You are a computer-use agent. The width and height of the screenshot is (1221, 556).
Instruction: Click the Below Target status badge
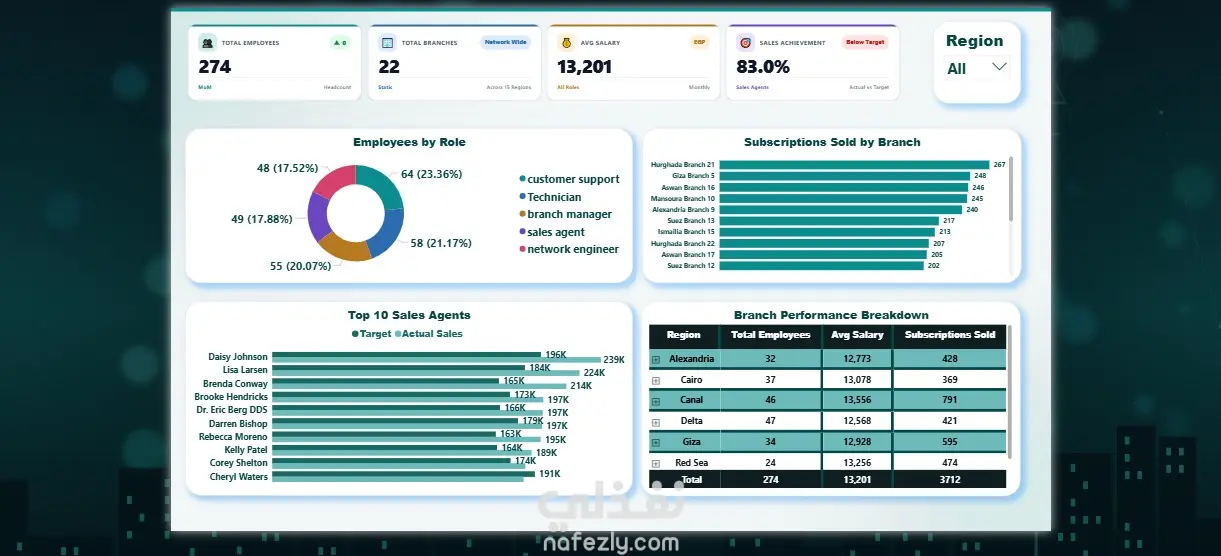[866, 43]
